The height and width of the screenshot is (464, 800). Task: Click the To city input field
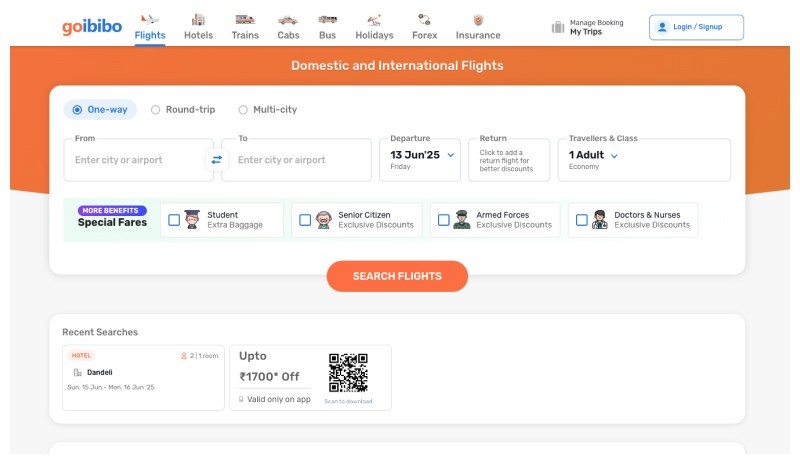[296, 160]
